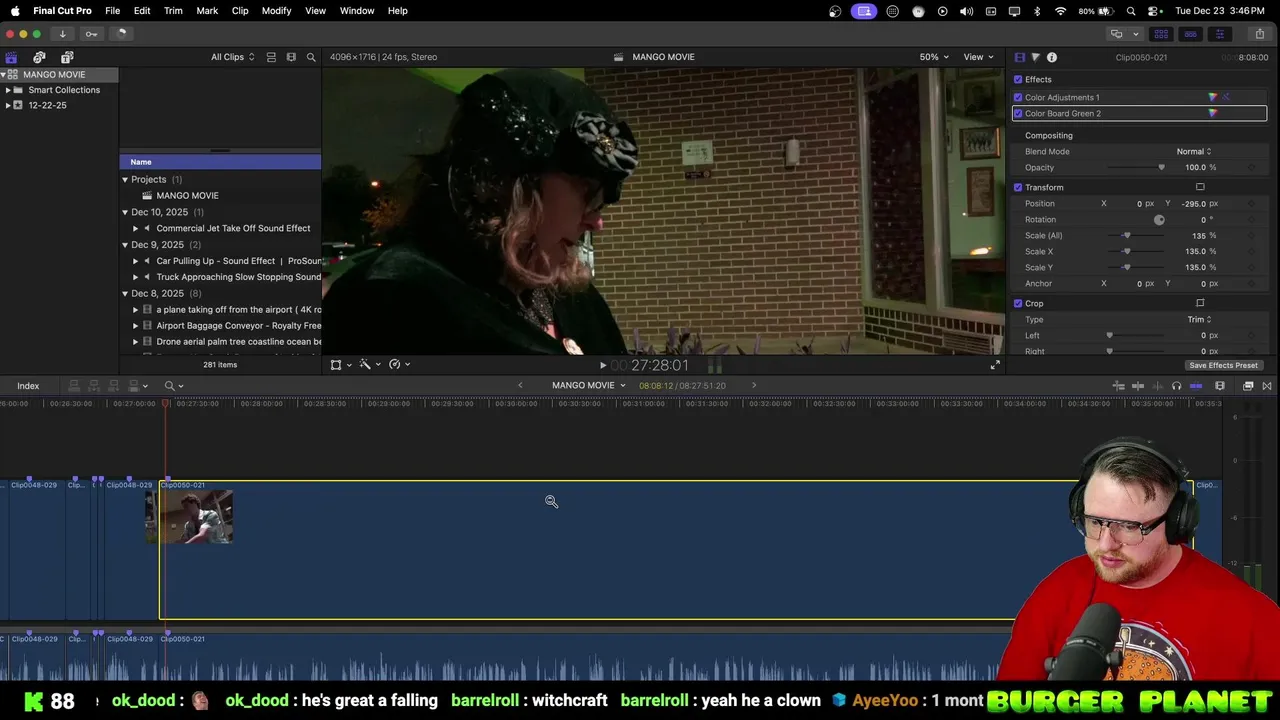Toggle audio skimming headphones icon
The height and width of the screenshot is (720, 1280).
coord(1176,386)
